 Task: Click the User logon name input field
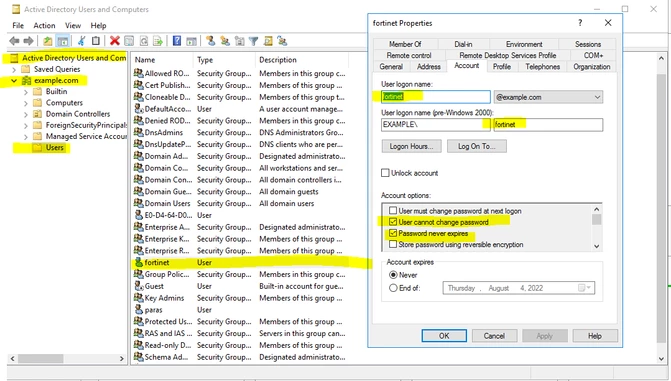pos(436,97)
